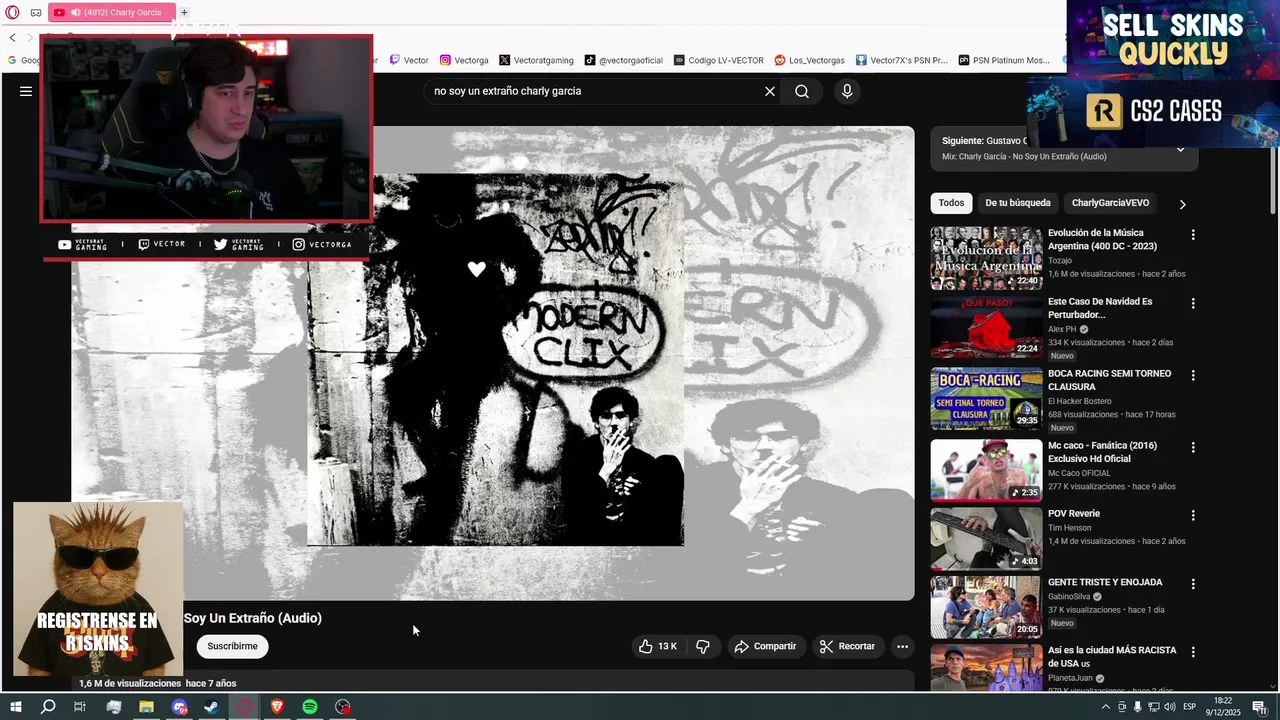Open Brave browser from the taskbar

277,707
